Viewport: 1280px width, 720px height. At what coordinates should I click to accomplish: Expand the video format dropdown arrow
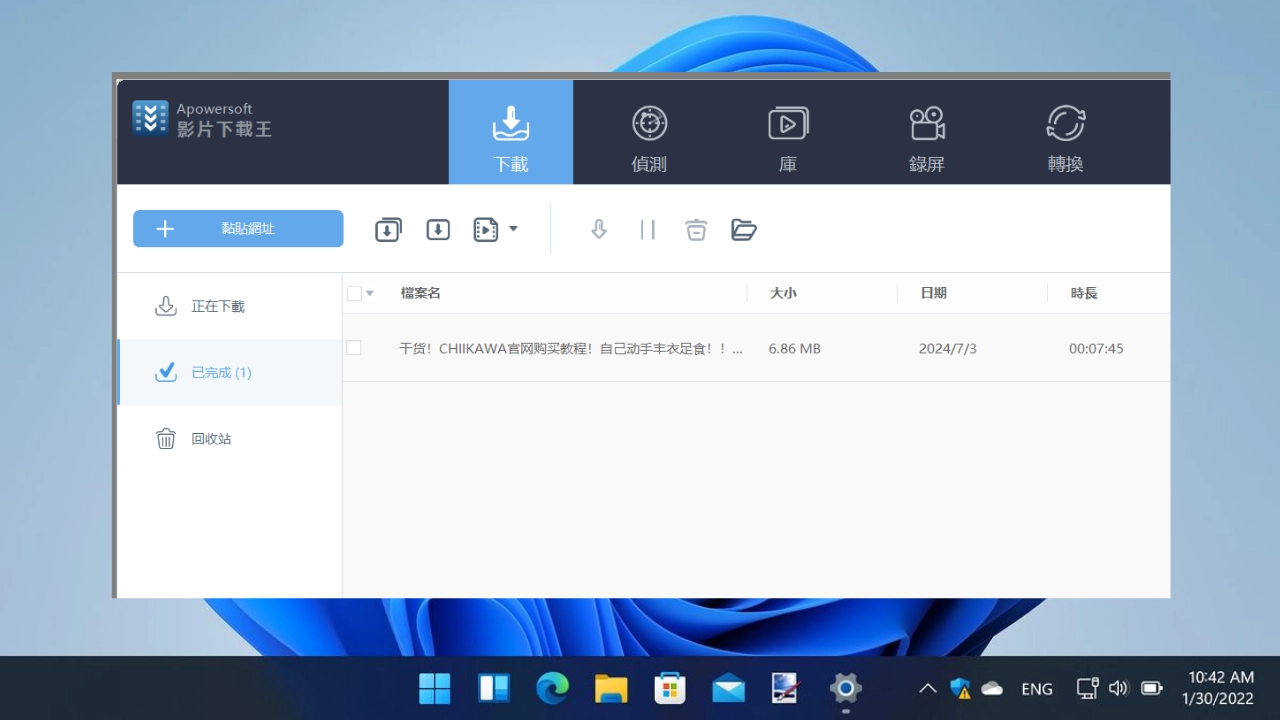[x=513, y=229]
